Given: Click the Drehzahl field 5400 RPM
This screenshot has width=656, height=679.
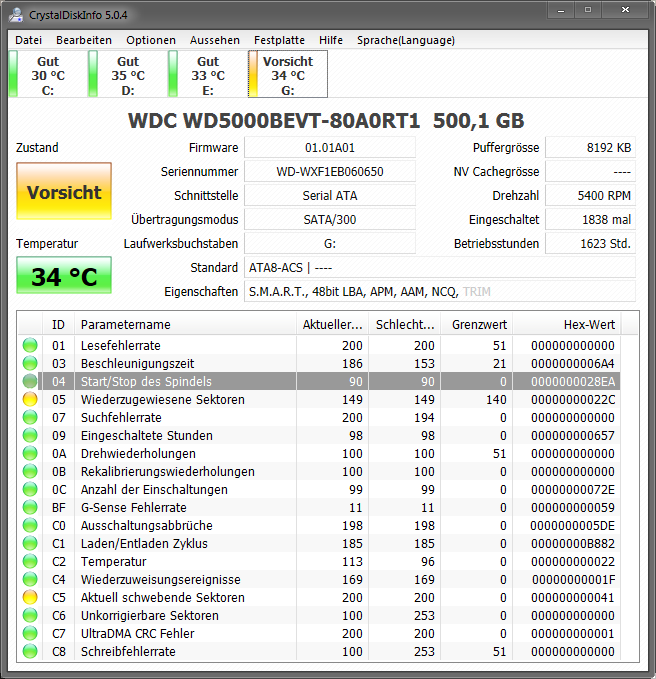Looking at the screenshot, I should coord(591,196).
